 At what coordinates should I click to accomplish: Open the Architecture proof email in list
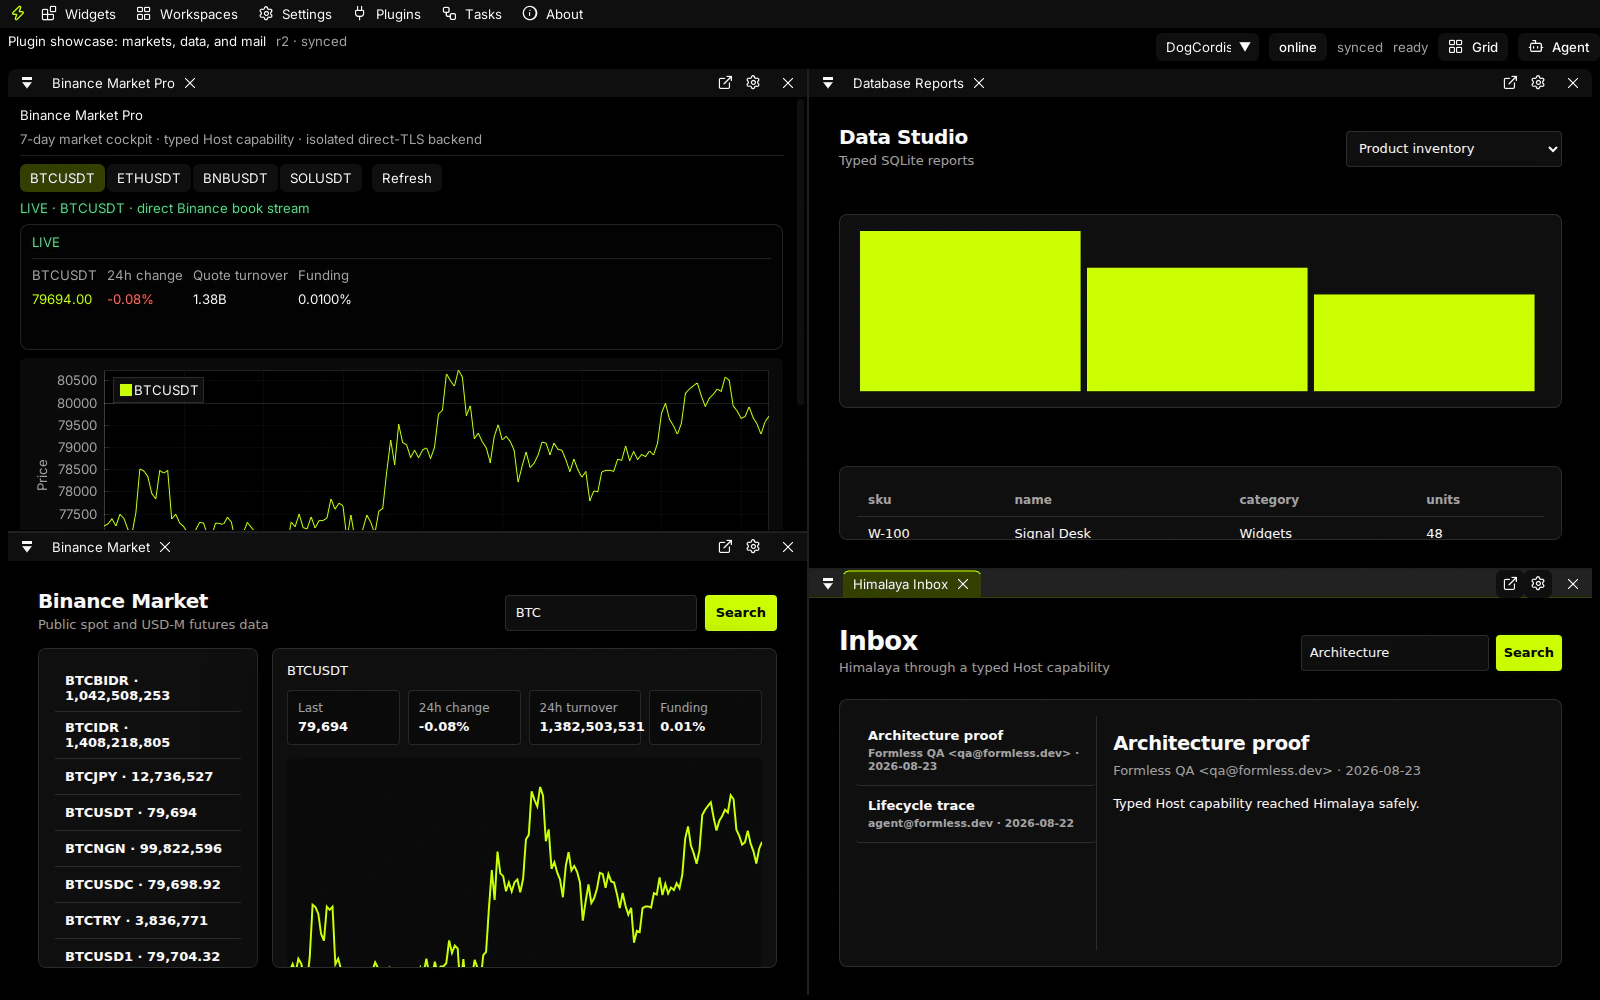[976, 750]
